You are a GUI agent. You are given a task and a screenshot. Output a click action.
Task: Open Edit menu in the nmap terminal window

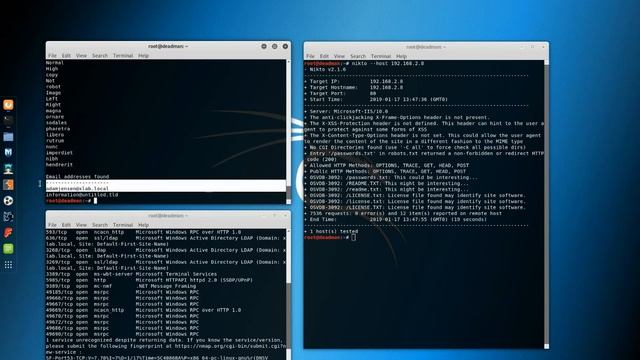[x=66, y=225]
